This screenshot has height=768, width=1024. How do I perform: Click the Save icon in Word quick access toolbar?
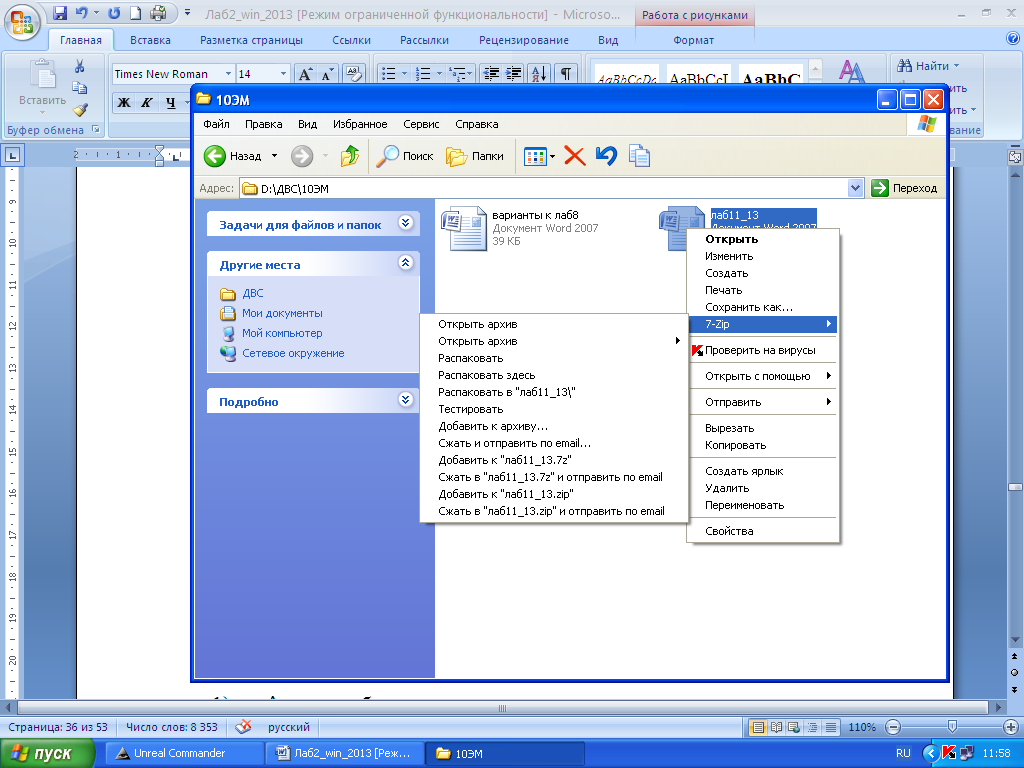59,13
